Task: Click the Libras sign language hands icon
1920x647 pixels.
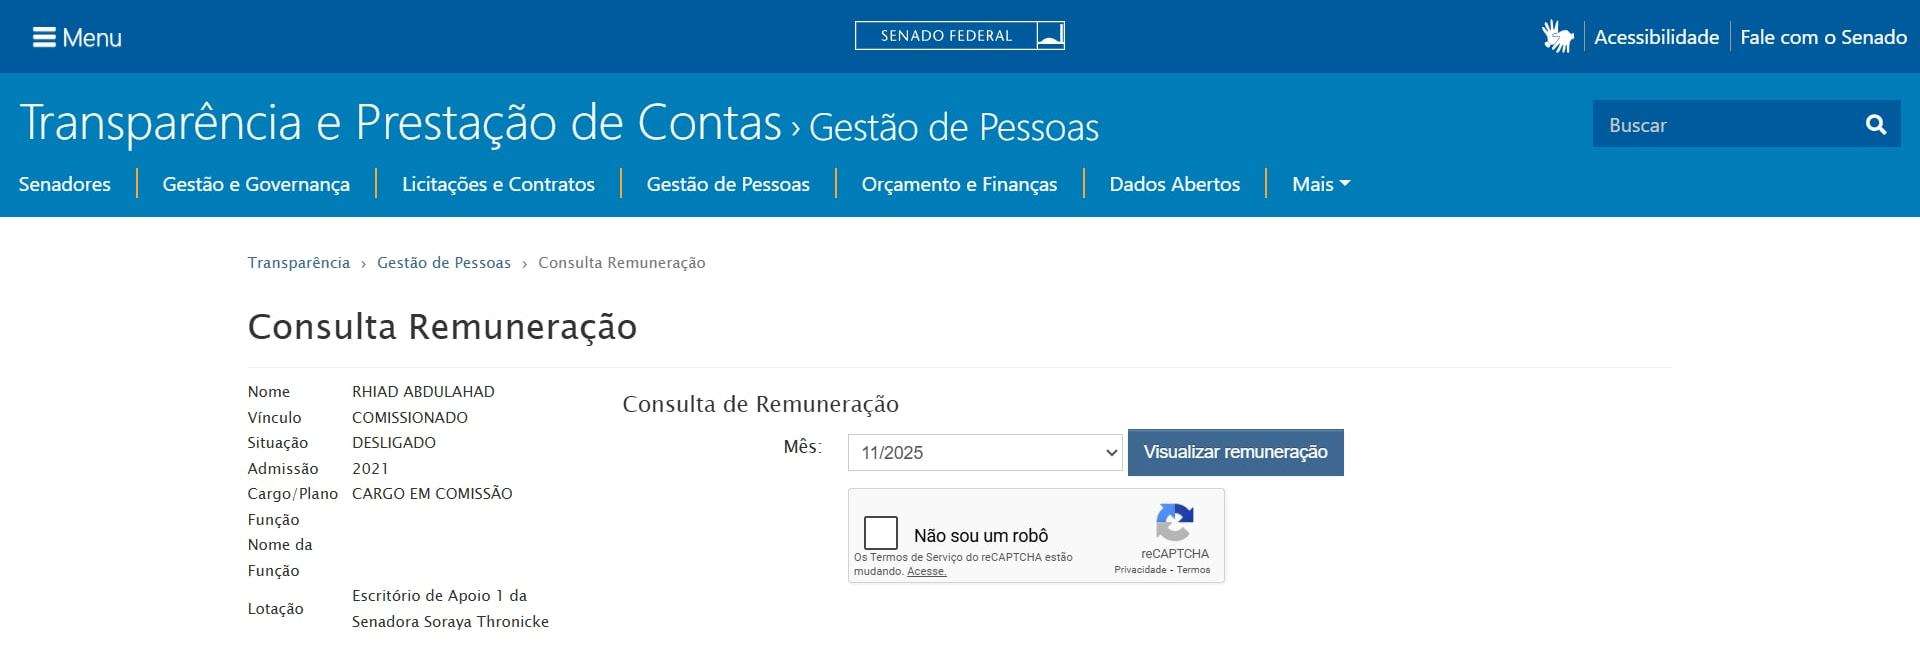Action: click(x=1557, y=37)
